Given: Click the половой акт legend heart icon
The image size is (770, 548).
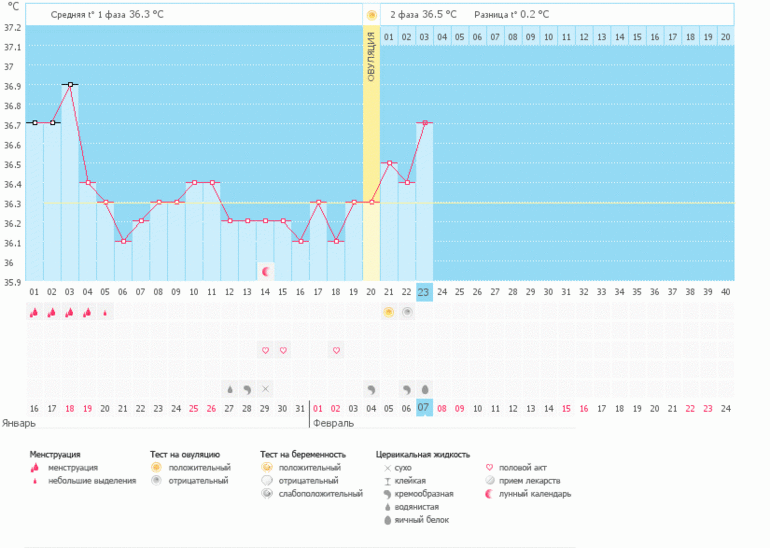Looking at the screenshot, I should click(489, 467).
